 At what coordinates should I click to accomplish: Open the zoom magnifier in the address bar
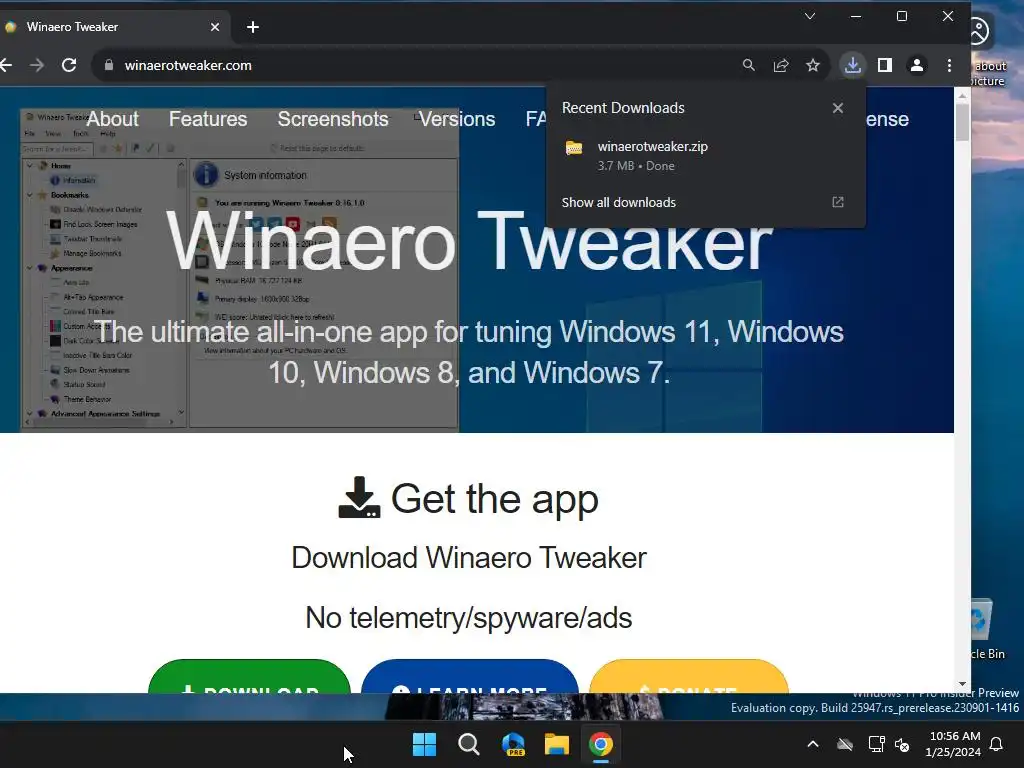748,65
